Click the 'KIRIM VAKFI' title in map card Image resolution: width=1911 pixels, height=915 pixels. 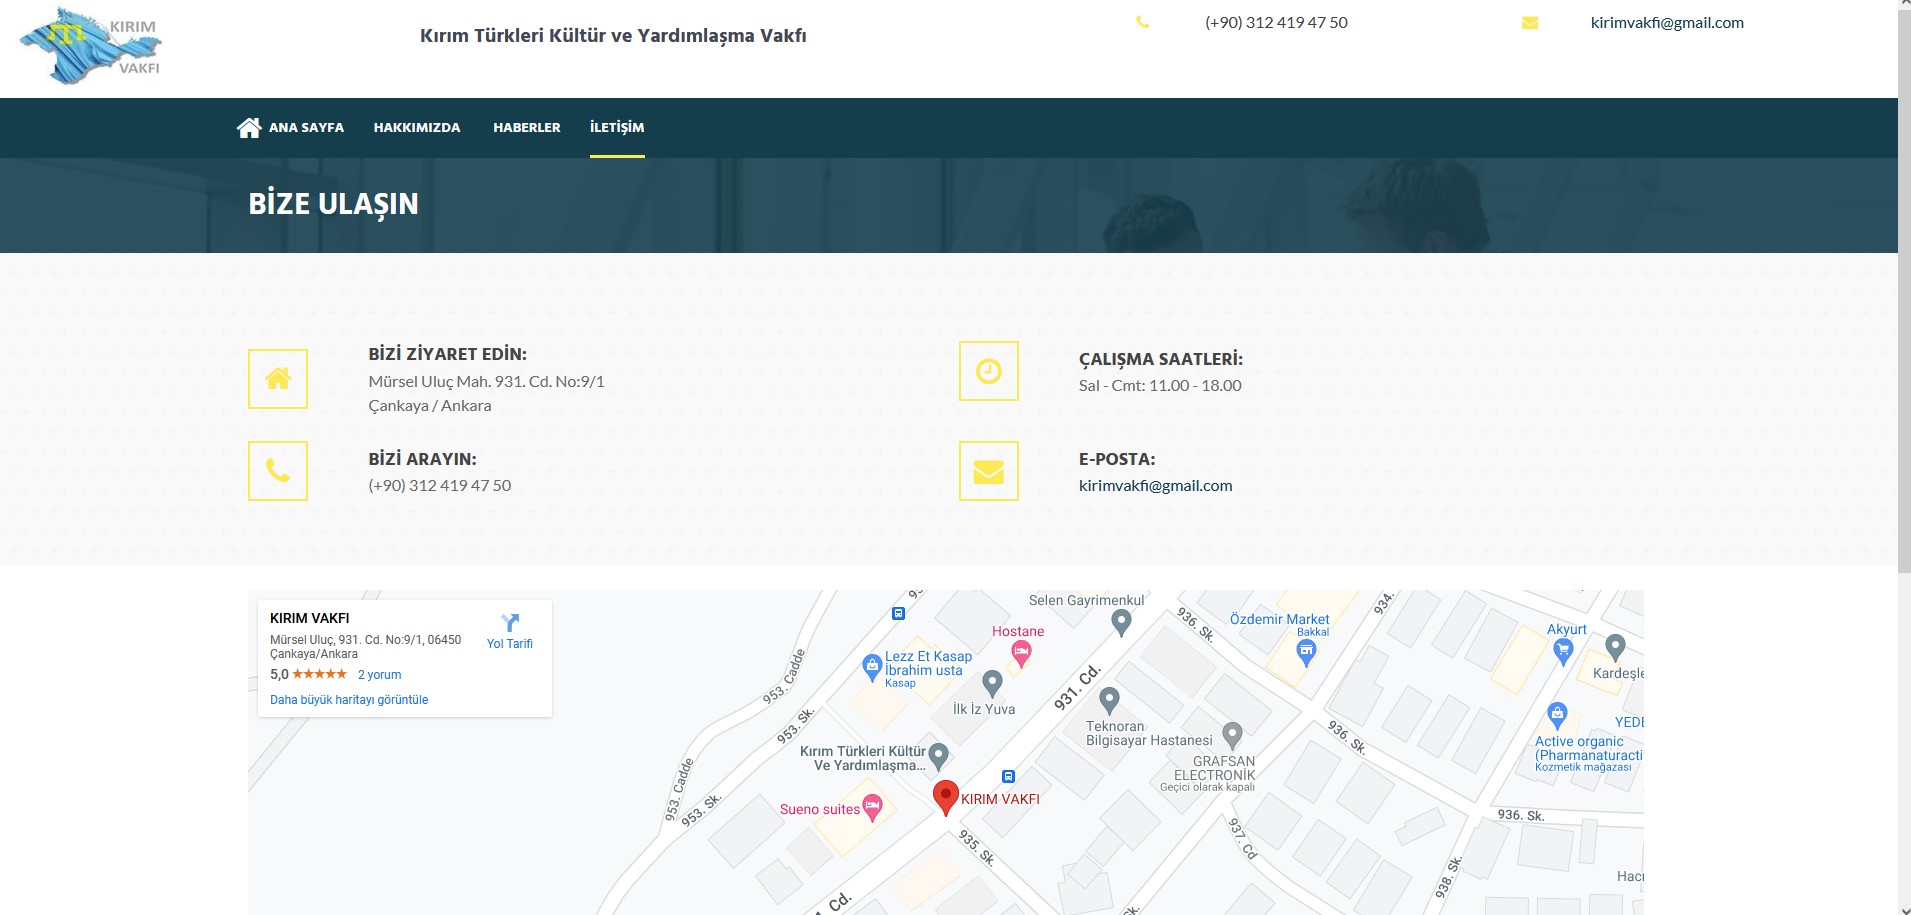[x=310, y=618]
